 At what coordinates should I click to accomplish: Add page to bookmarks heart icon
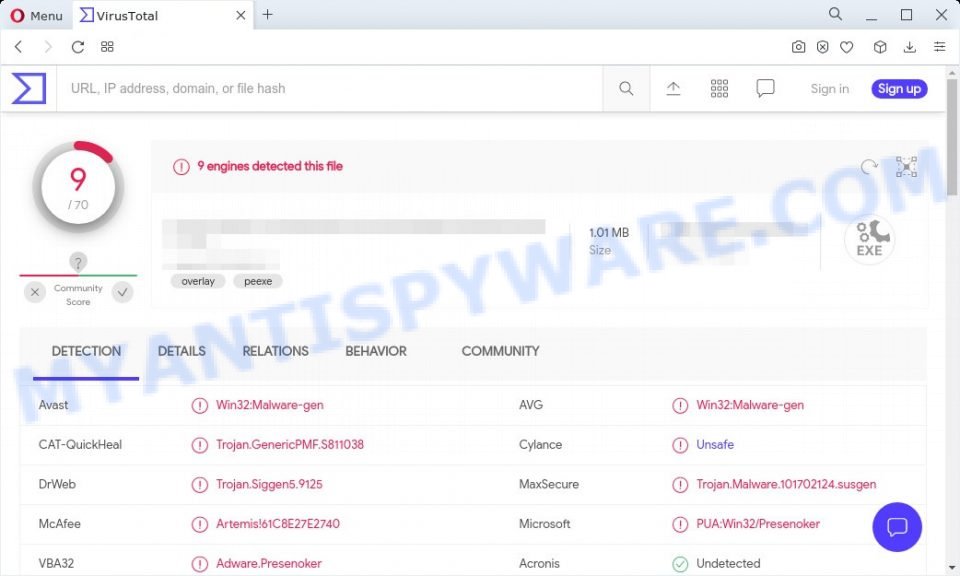pyautogui.click(x=847, y=47)
